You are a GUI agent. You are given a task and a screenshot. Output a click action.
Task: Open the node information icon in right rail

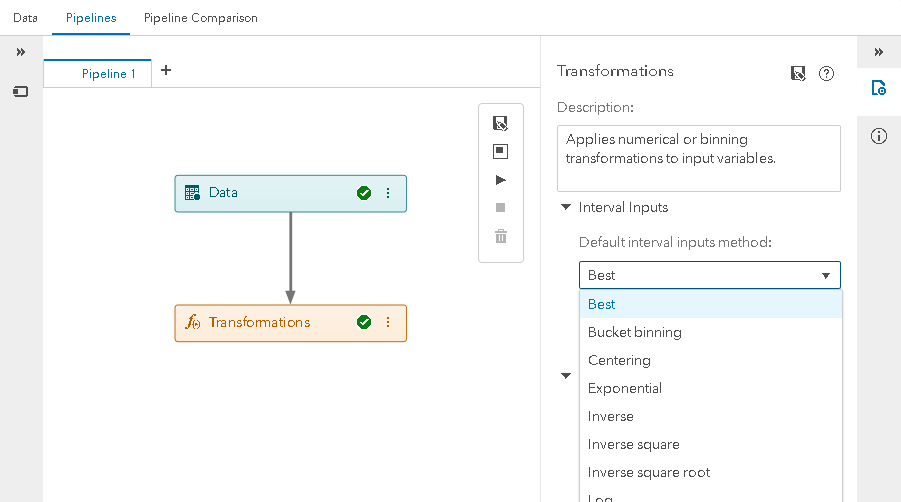click(x=879, y=137)
